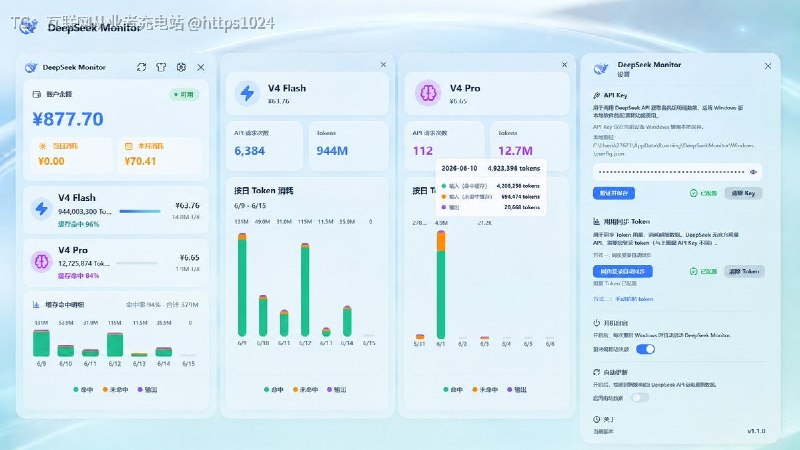This screenshot has height=450, width=800.
Task: Click the lightning icon in main widget's V4 Flash row
Action: (x=41, y=209)
